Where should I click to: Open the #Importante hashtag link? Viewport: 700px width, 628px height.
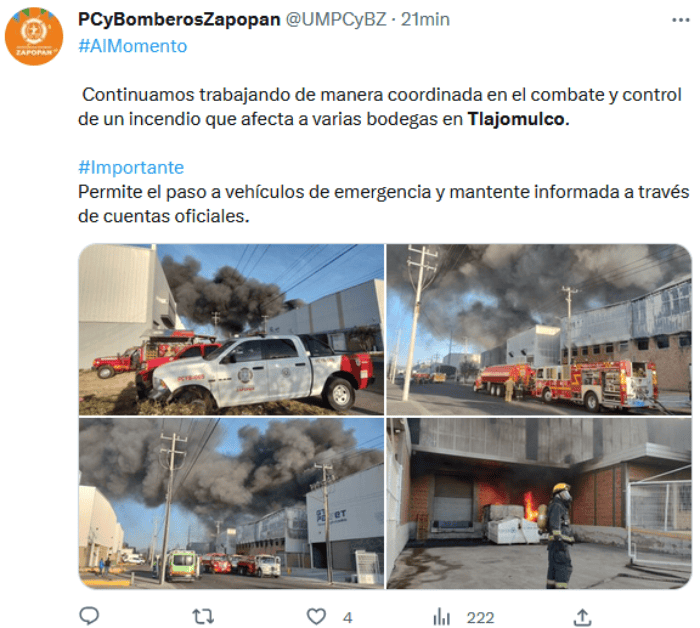click(131, 167)
